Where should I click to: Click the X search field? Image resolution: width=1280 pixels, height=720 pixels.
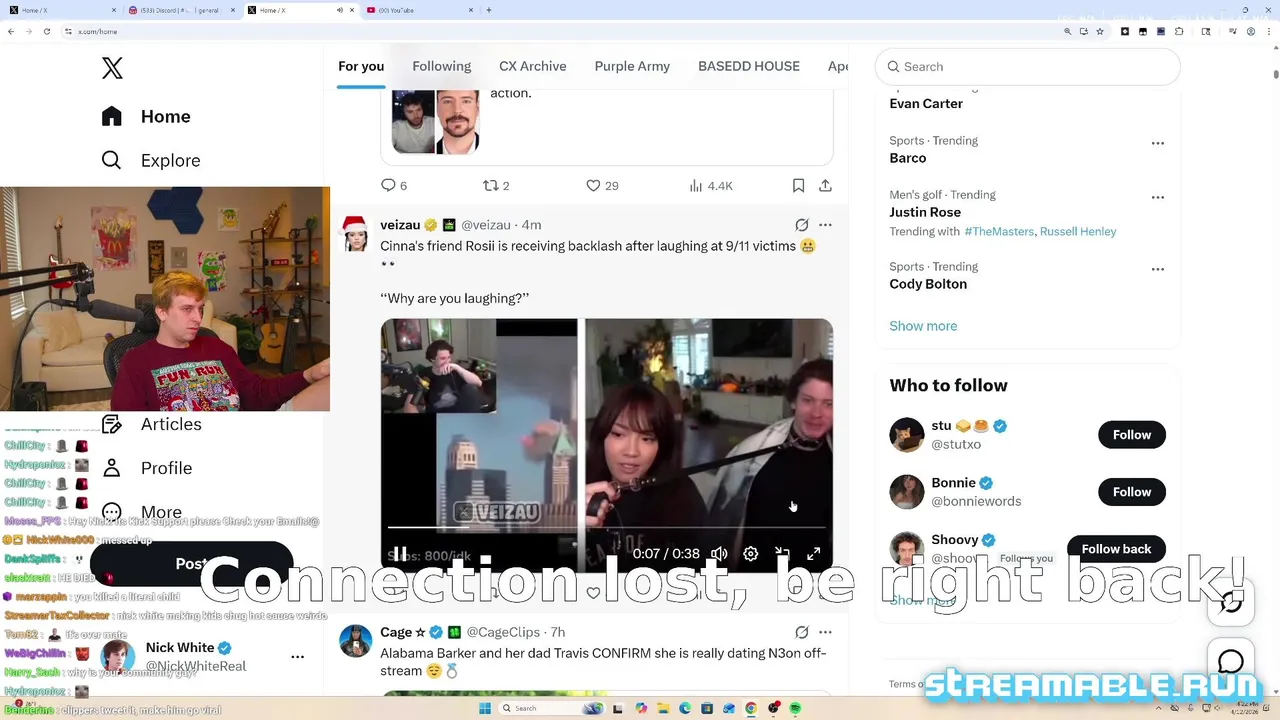(1028, 66)
